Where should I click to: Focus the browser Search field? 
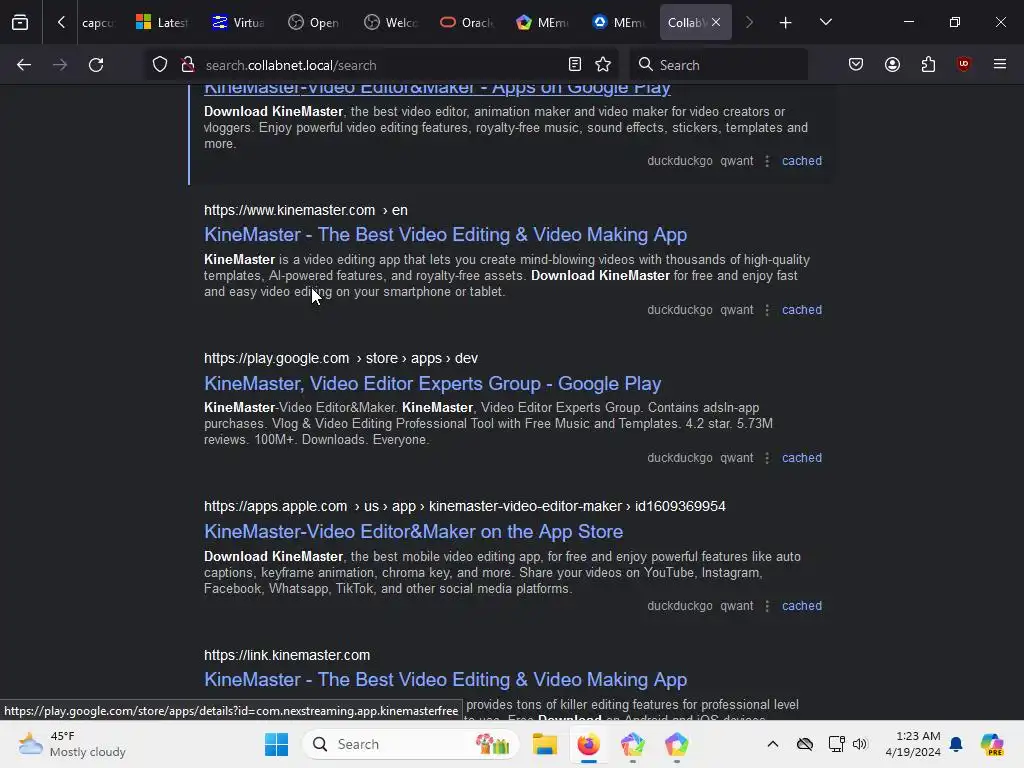coord(718,65)
